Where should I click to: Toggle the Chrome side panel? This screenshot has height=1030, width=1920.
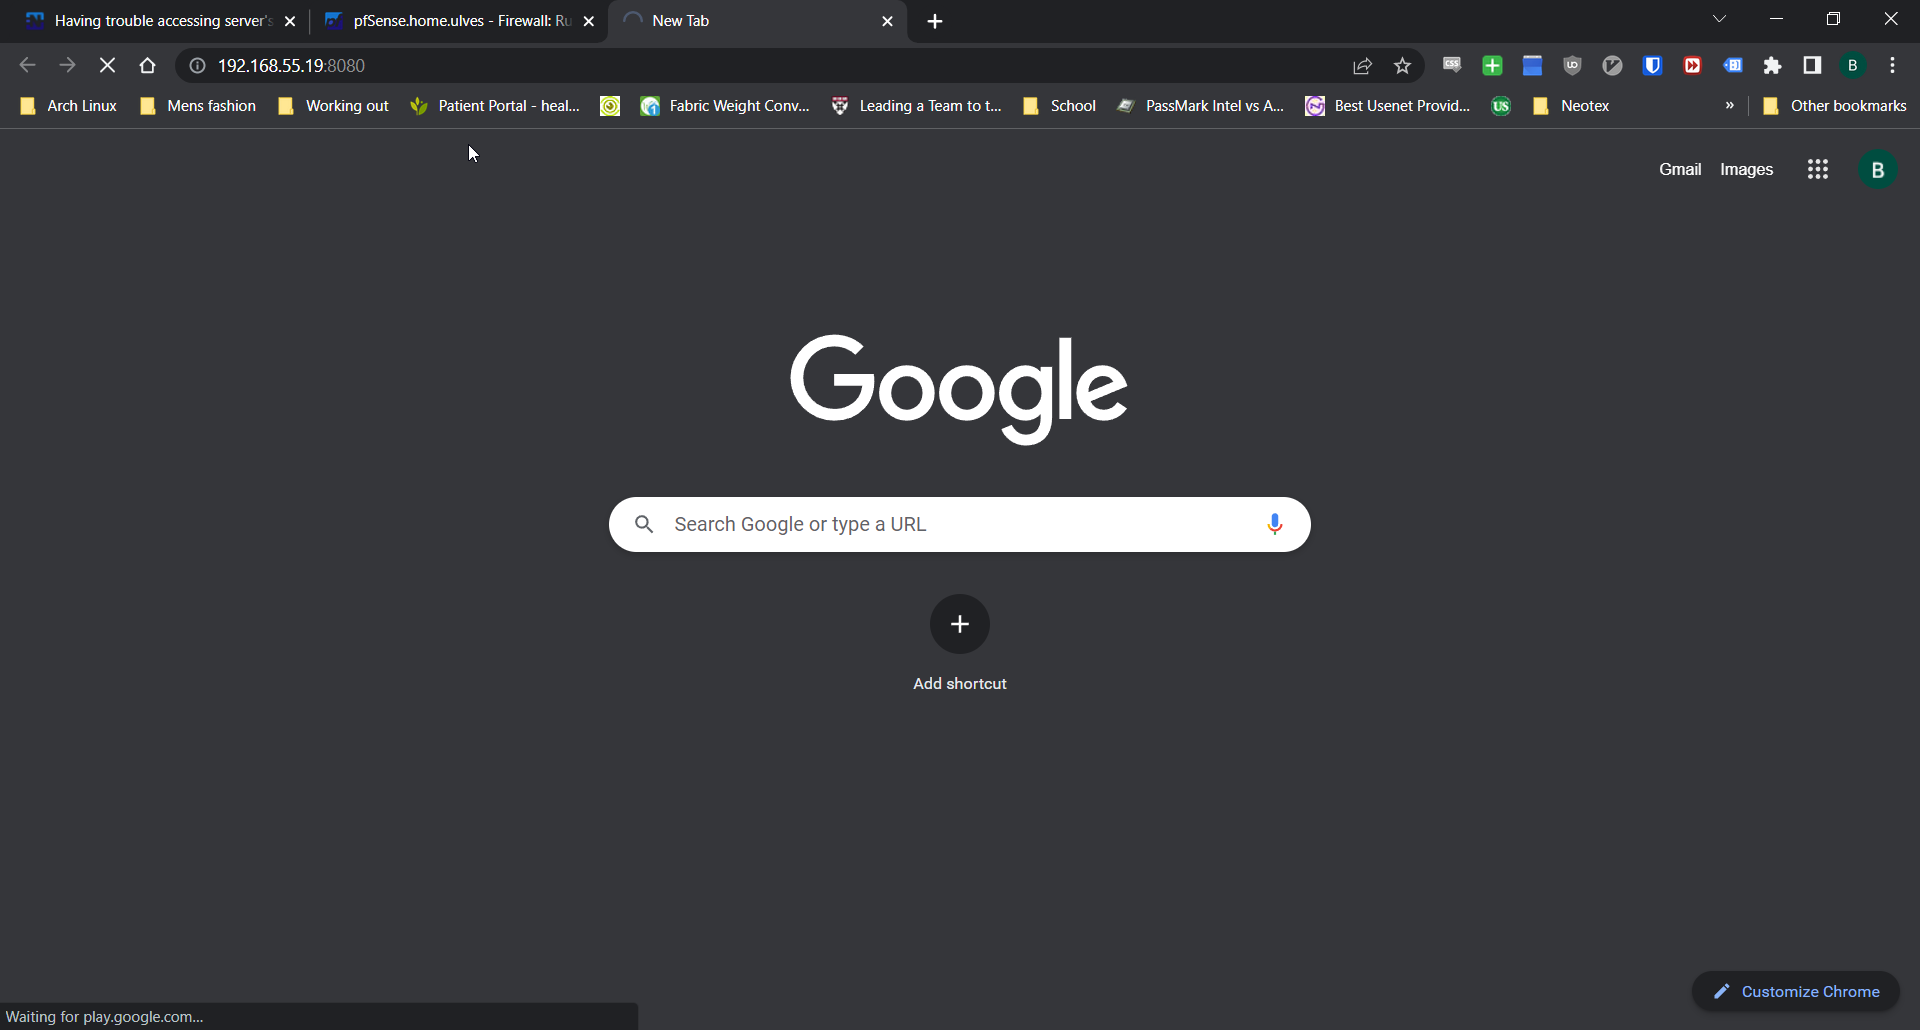[x=1812, y=66]
